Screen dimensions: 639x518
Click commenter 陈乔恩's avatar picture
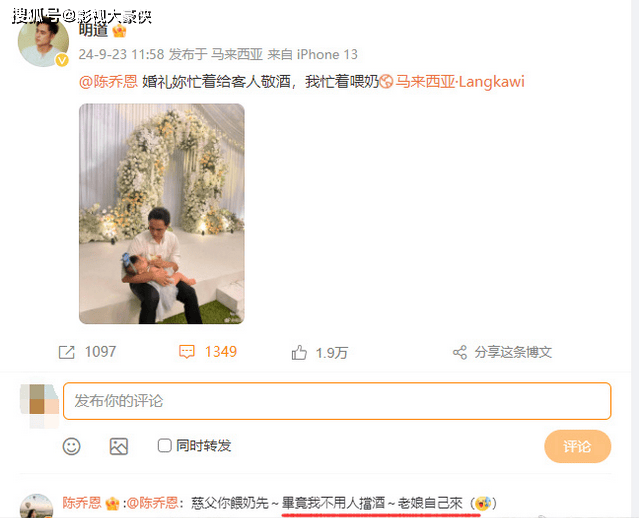click(x=36, y=506)
